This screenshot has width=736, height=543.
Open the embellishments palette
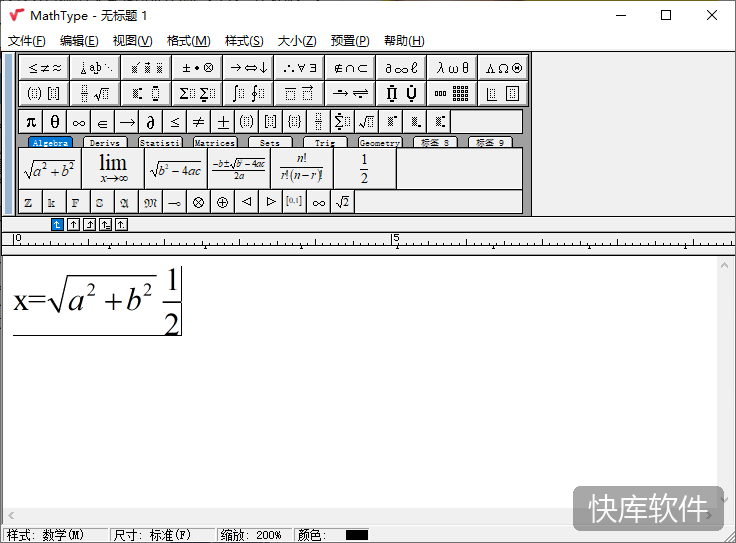[146, 68]
